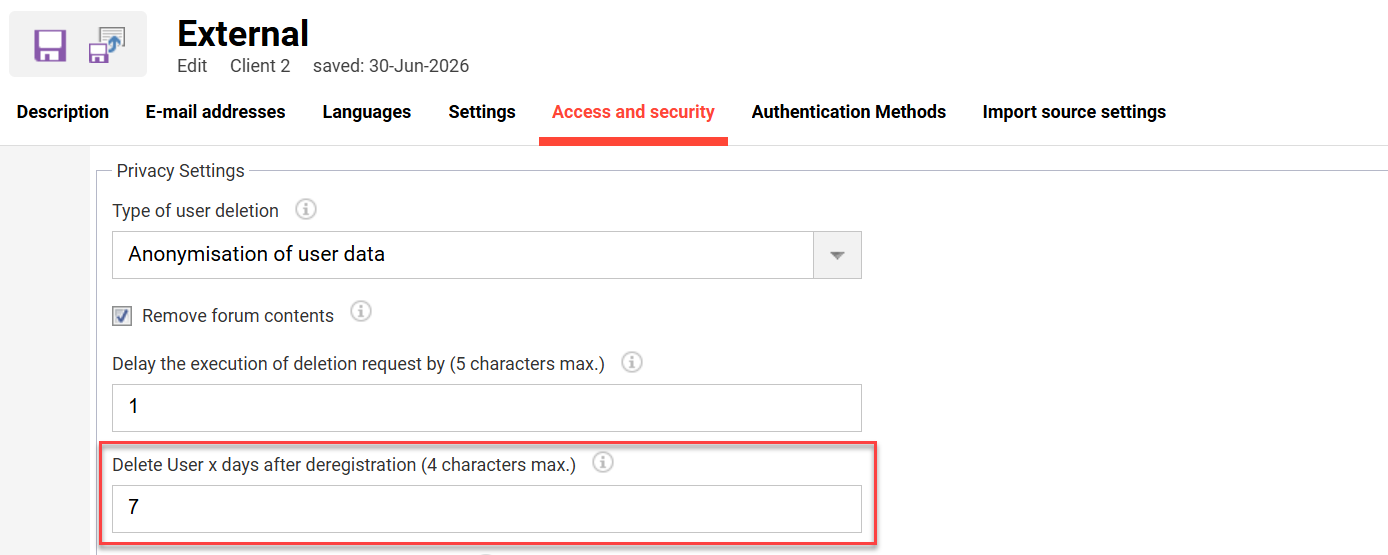
Task: Click the Save and close icon
Action: point(106,46)
